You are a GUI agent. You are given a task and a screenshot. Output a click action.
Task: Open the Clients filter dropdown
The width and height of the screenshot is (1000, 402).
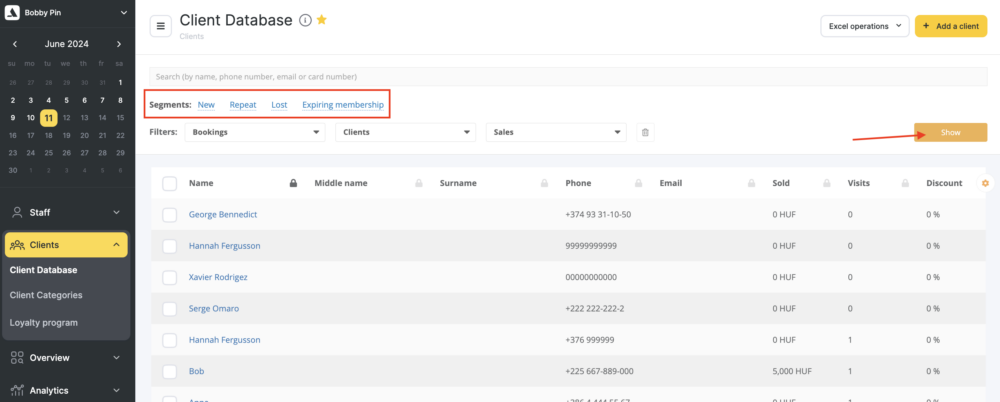406,132
